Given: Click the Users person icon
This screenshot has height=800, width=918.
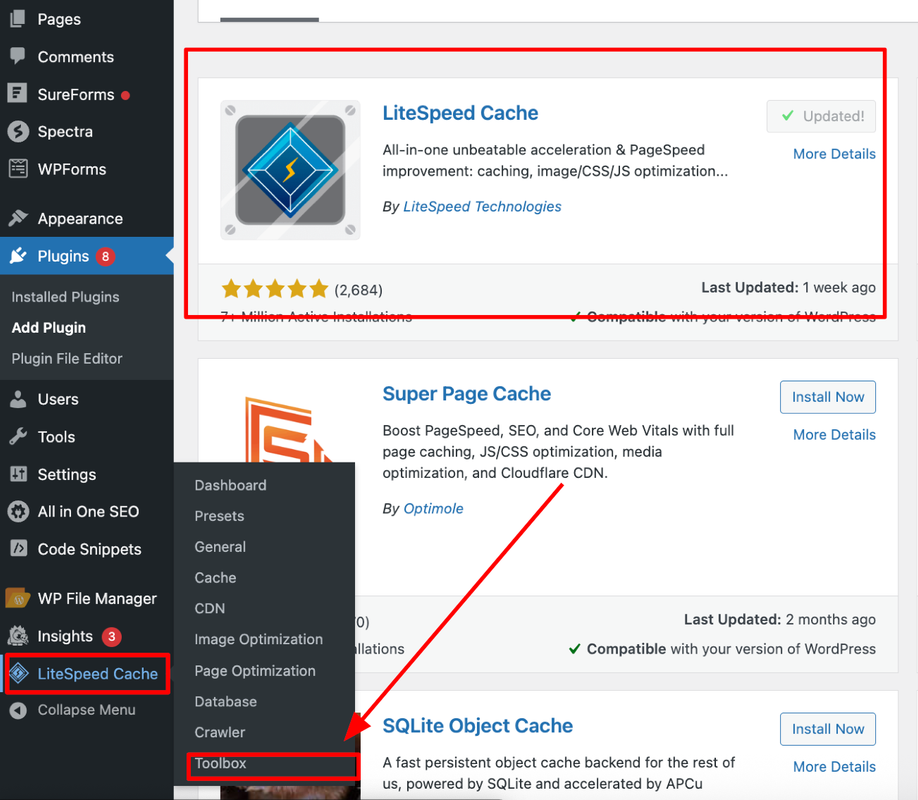Looking at the screenshot, I should coord(18,399).
